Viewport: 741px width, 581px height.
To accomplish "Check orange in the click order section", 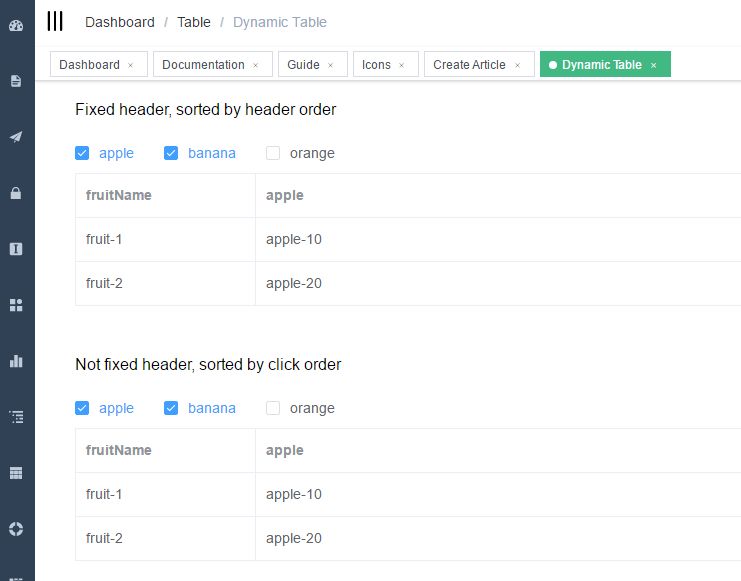I will click(273, 408).
